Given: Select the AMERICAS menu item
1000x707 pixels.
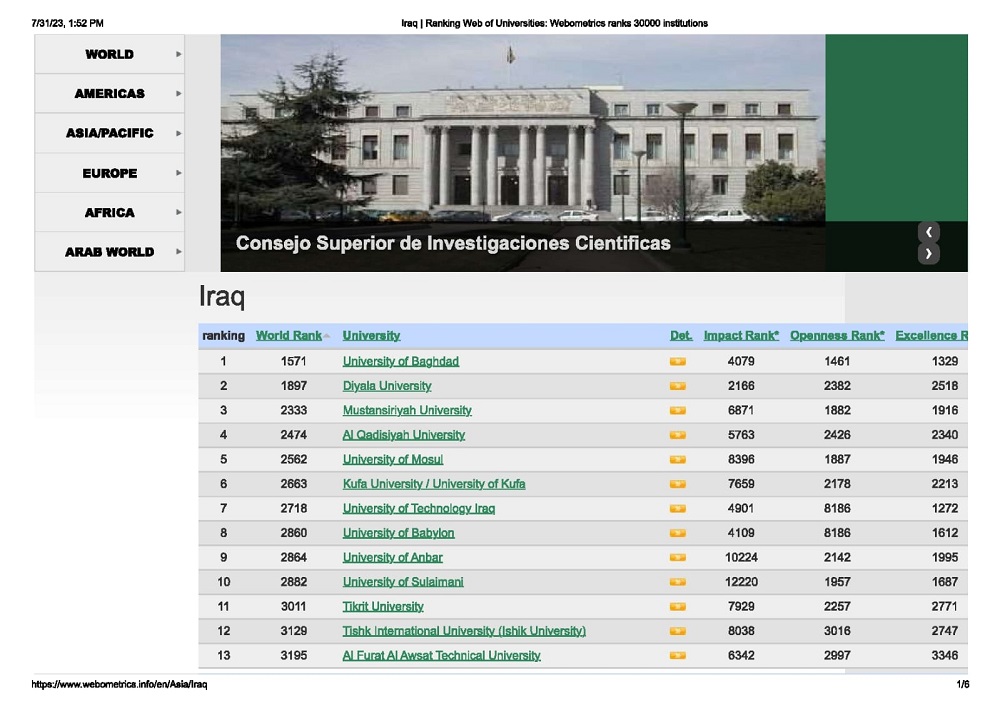Looking at the screenshot, I should tap(109, 94).
